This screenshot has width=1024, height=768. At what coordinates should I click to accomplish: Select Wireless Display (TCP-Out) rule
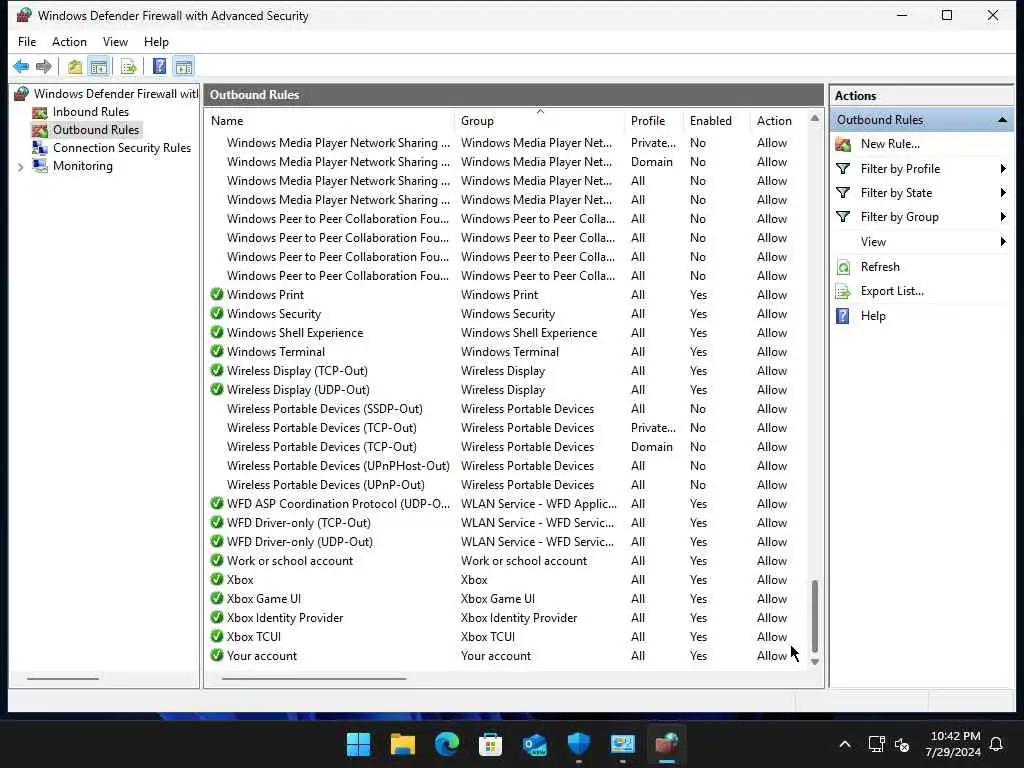(x=507, y=371)
